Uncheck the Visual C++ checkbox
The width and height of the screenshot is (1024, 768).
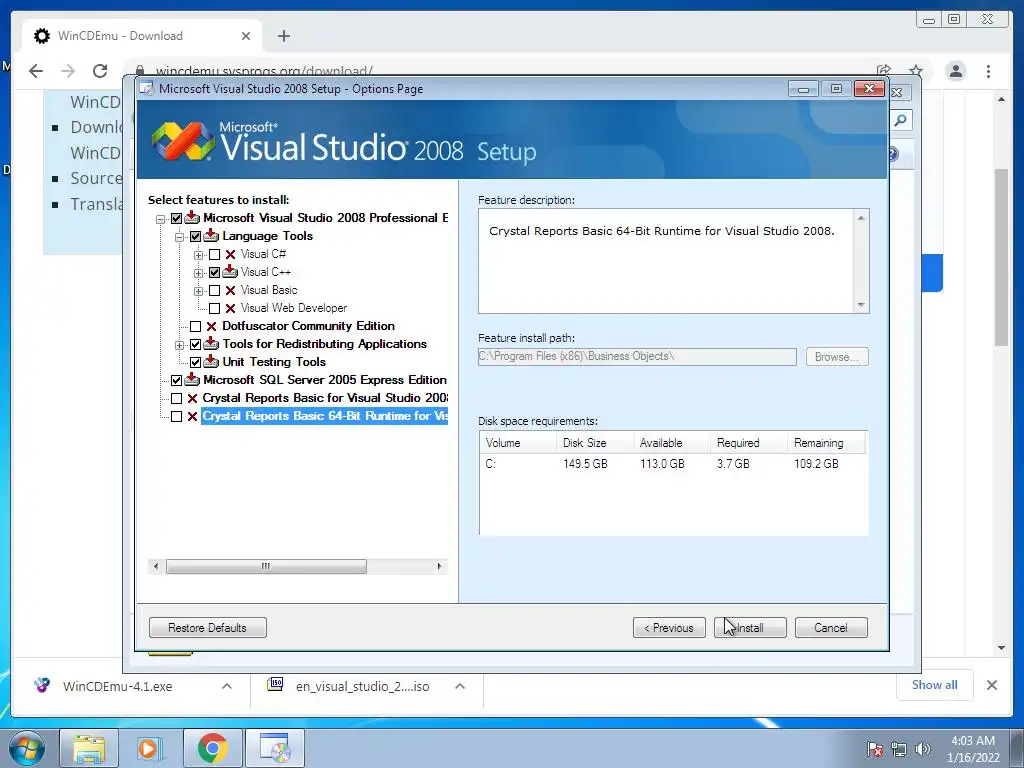(214, 272)
